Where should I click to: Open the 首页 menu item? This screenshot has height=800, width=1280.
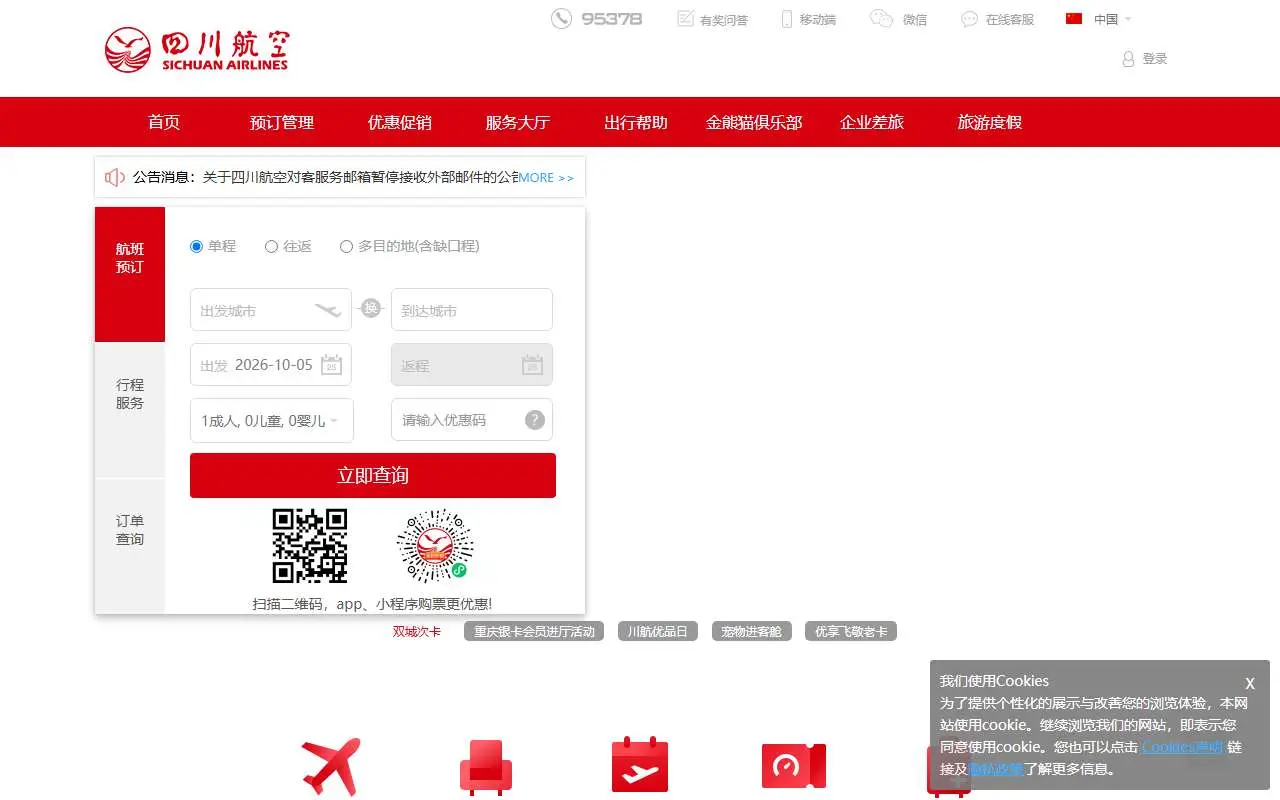(164, 122)
